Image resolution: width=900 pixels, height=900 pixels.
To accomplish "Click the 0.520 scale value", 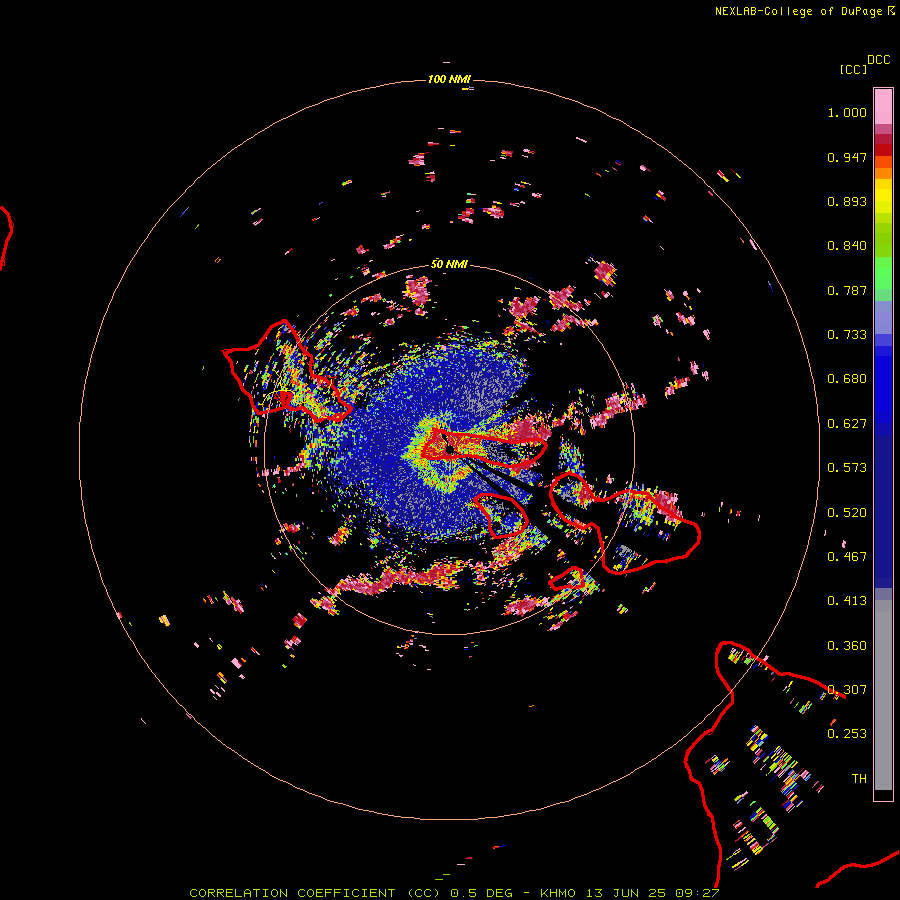I will (x=847, y=513).
